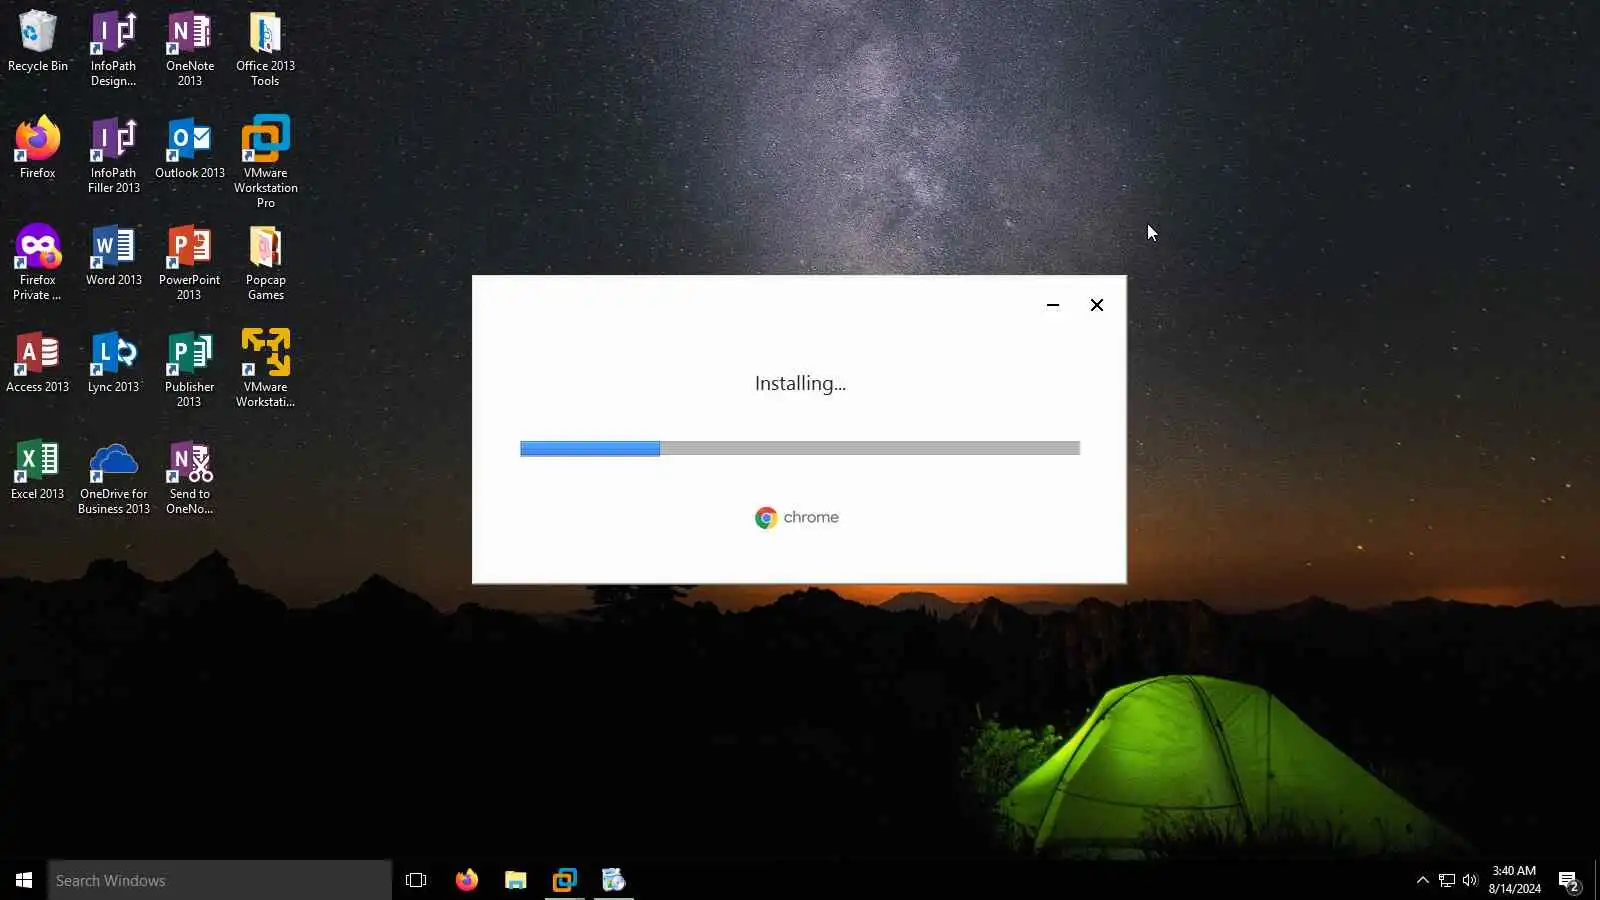
Task: Select the VMware Workstation Pro shortcut
Action: pos(265,162)
